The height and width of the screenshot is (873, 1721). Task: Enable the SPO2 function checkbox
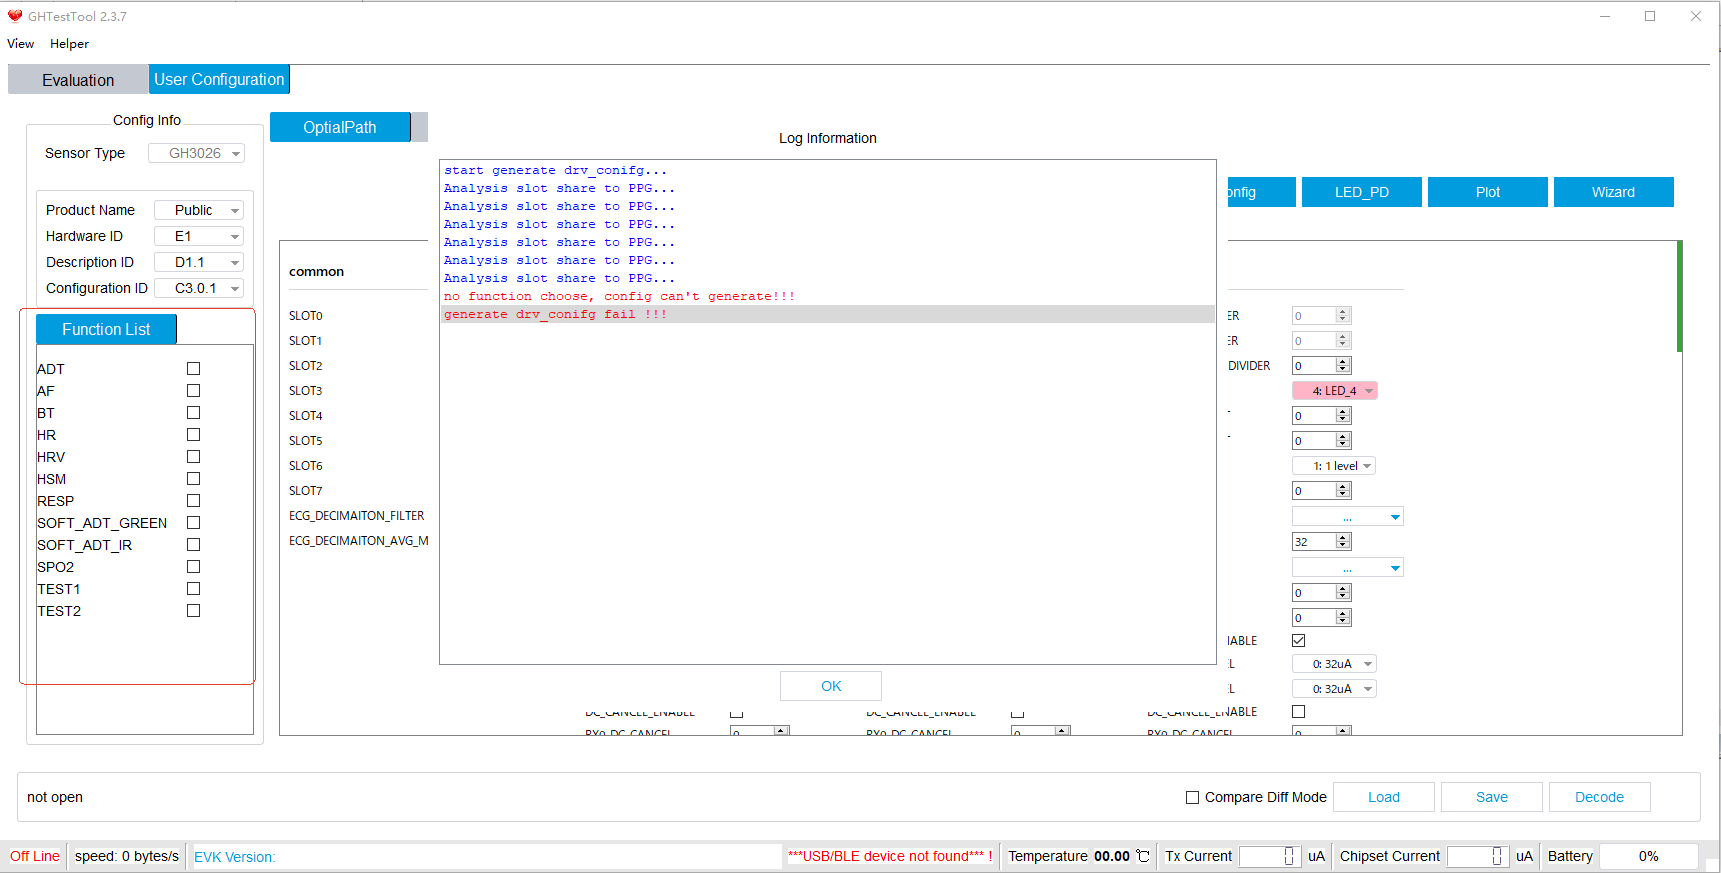coord(193,567)
